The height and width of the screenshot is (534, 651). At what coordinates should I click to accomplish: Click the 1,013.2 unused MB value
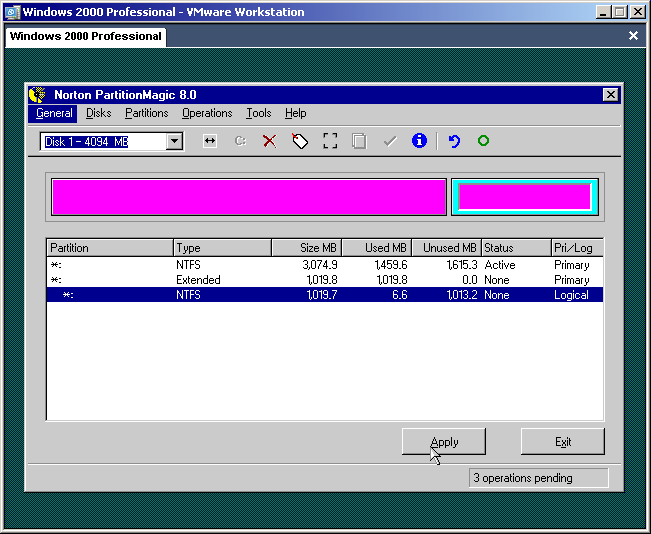coord(462,295)
